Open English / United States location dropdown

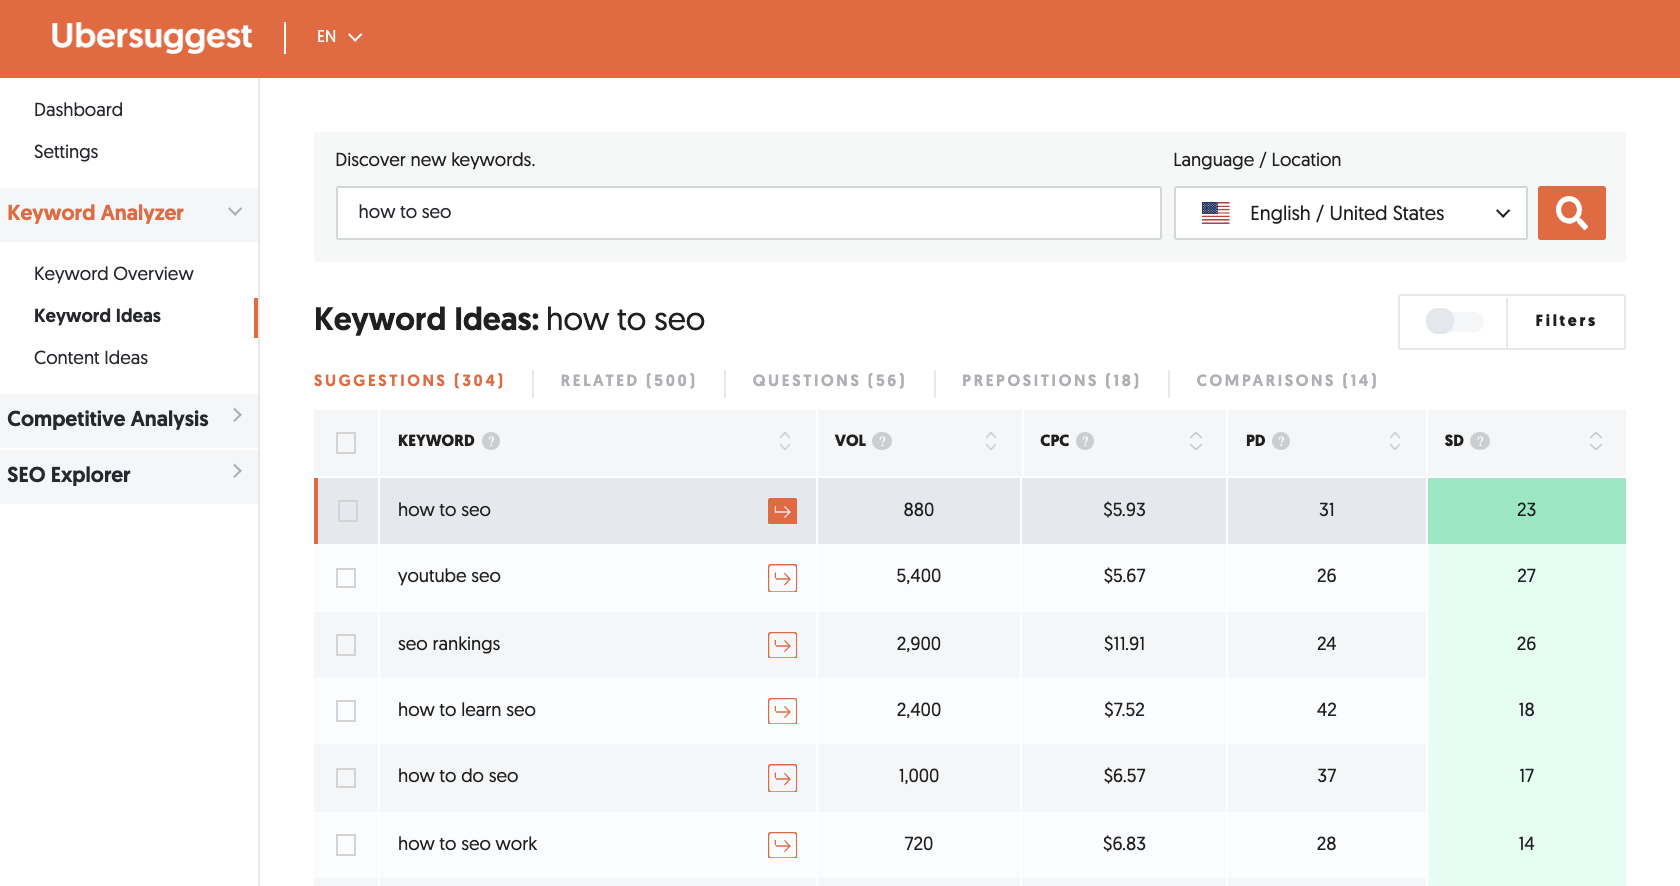pyautogui.click(x=1351, y=213)
